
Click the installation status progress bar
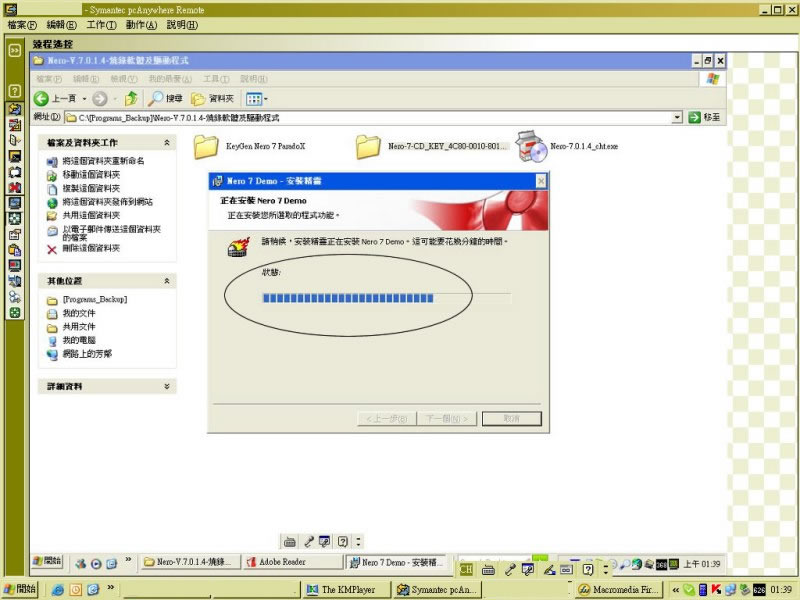click(x=386, y=298)
